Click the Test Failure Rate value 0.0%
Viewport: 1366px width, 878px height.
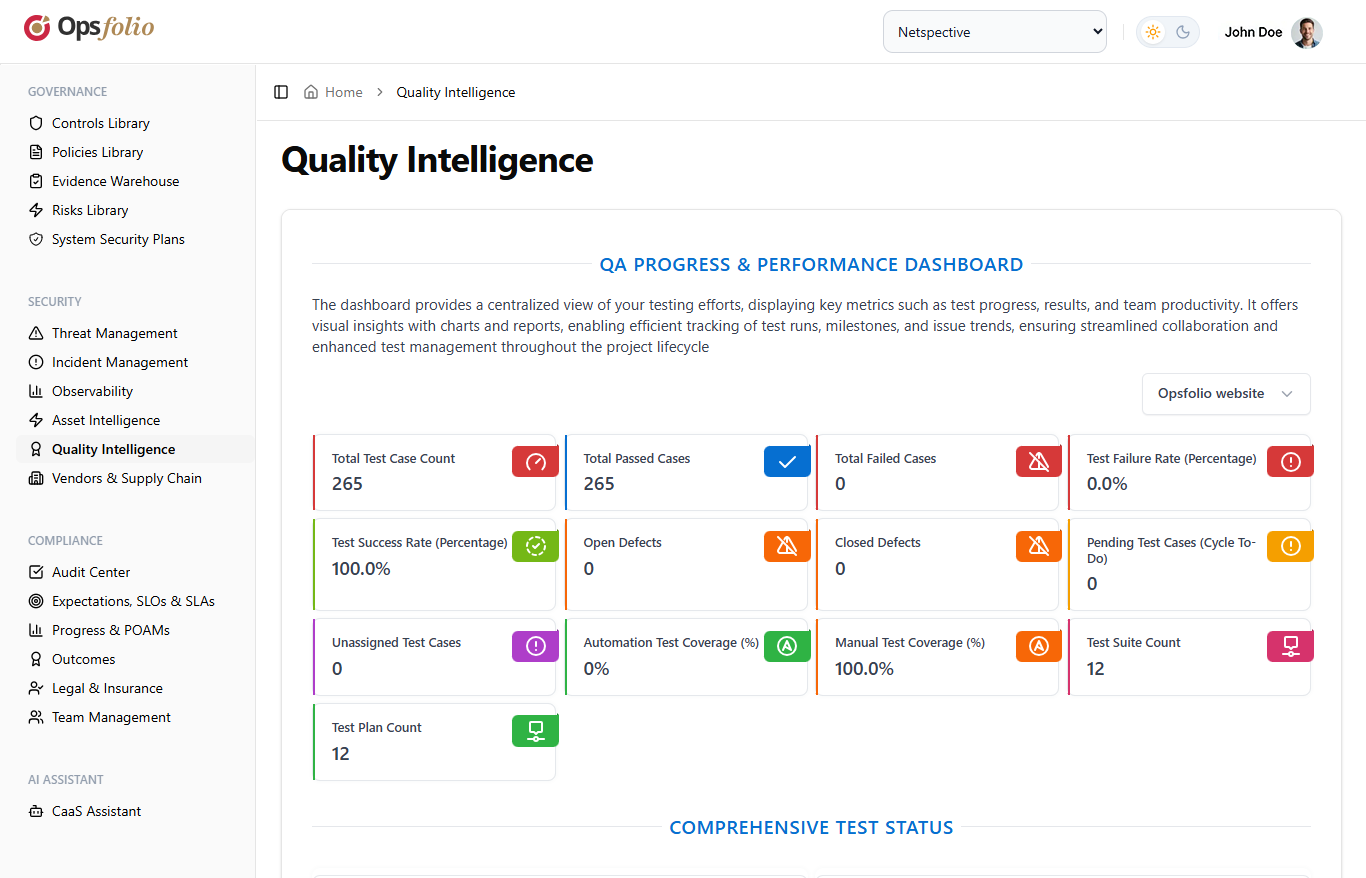pos(1107,484)
